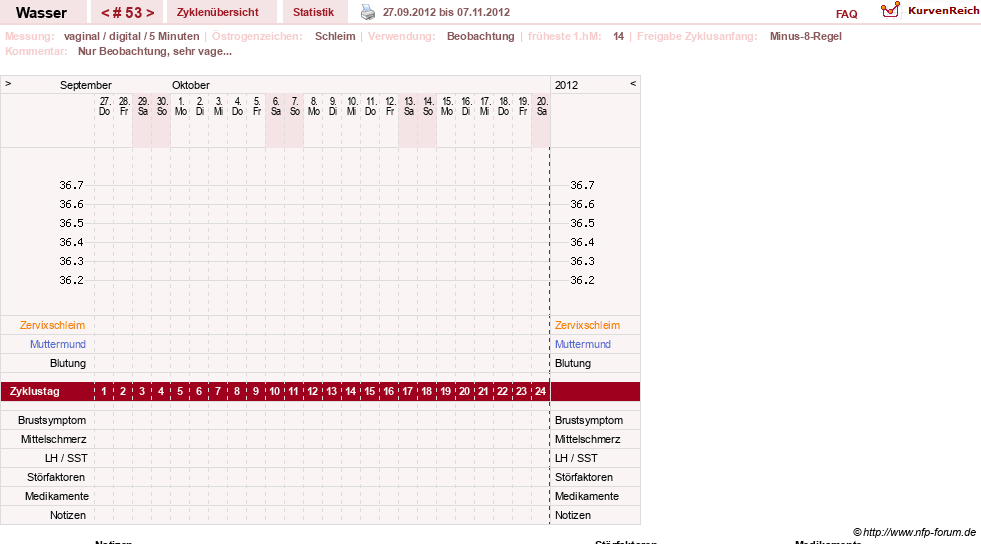
Task: Click the printer icon
Action: (x=368, y=12)
